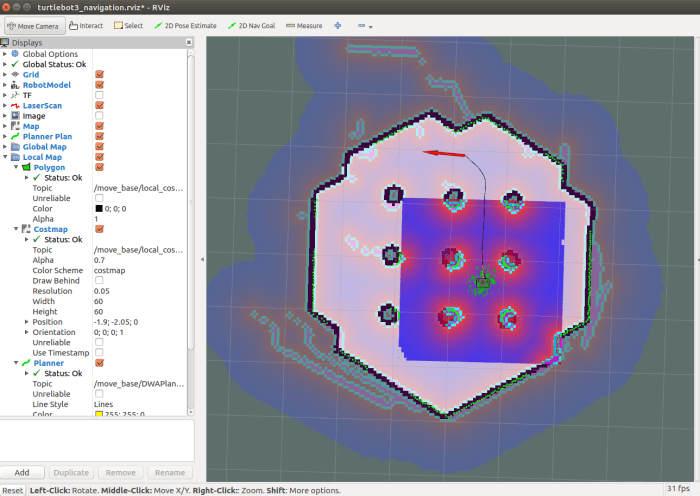Click the Planner Plan path icon
The height and width of the screenshot is (496, 700).
[x=15, y=136]
